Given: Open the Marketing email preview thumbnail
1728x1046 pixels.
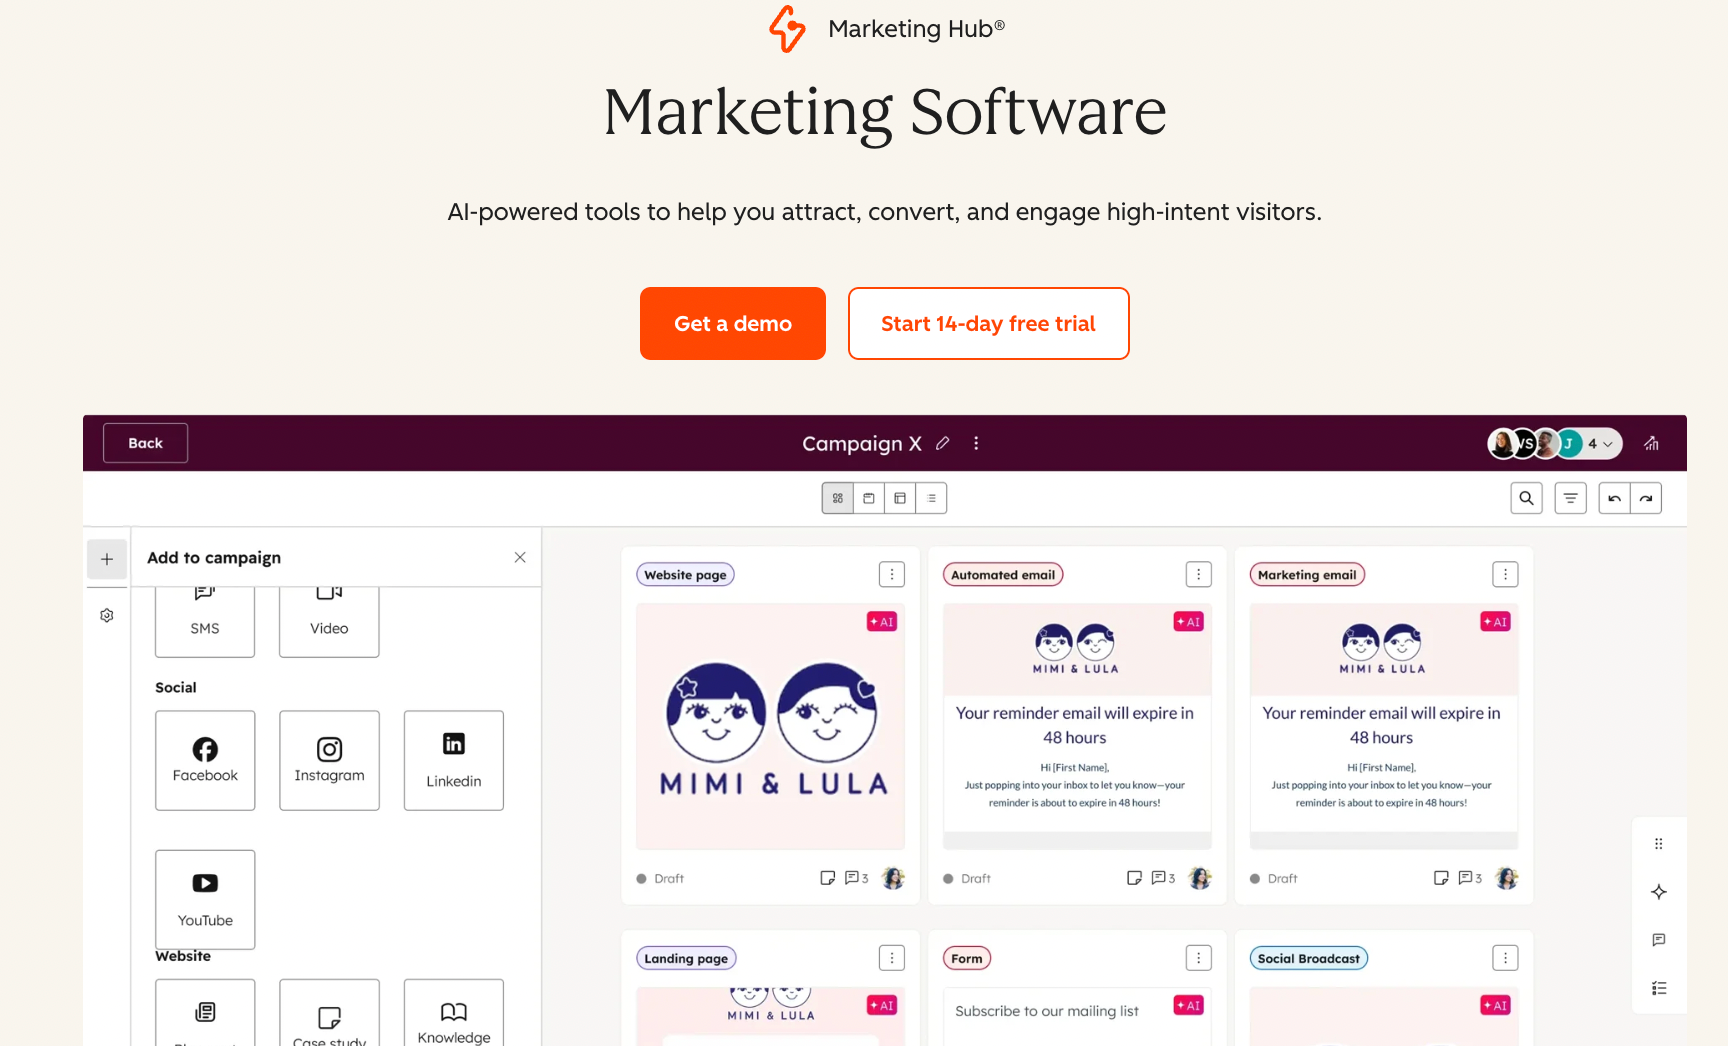Looking at the screenshot, I should (x=1384, y=726).
